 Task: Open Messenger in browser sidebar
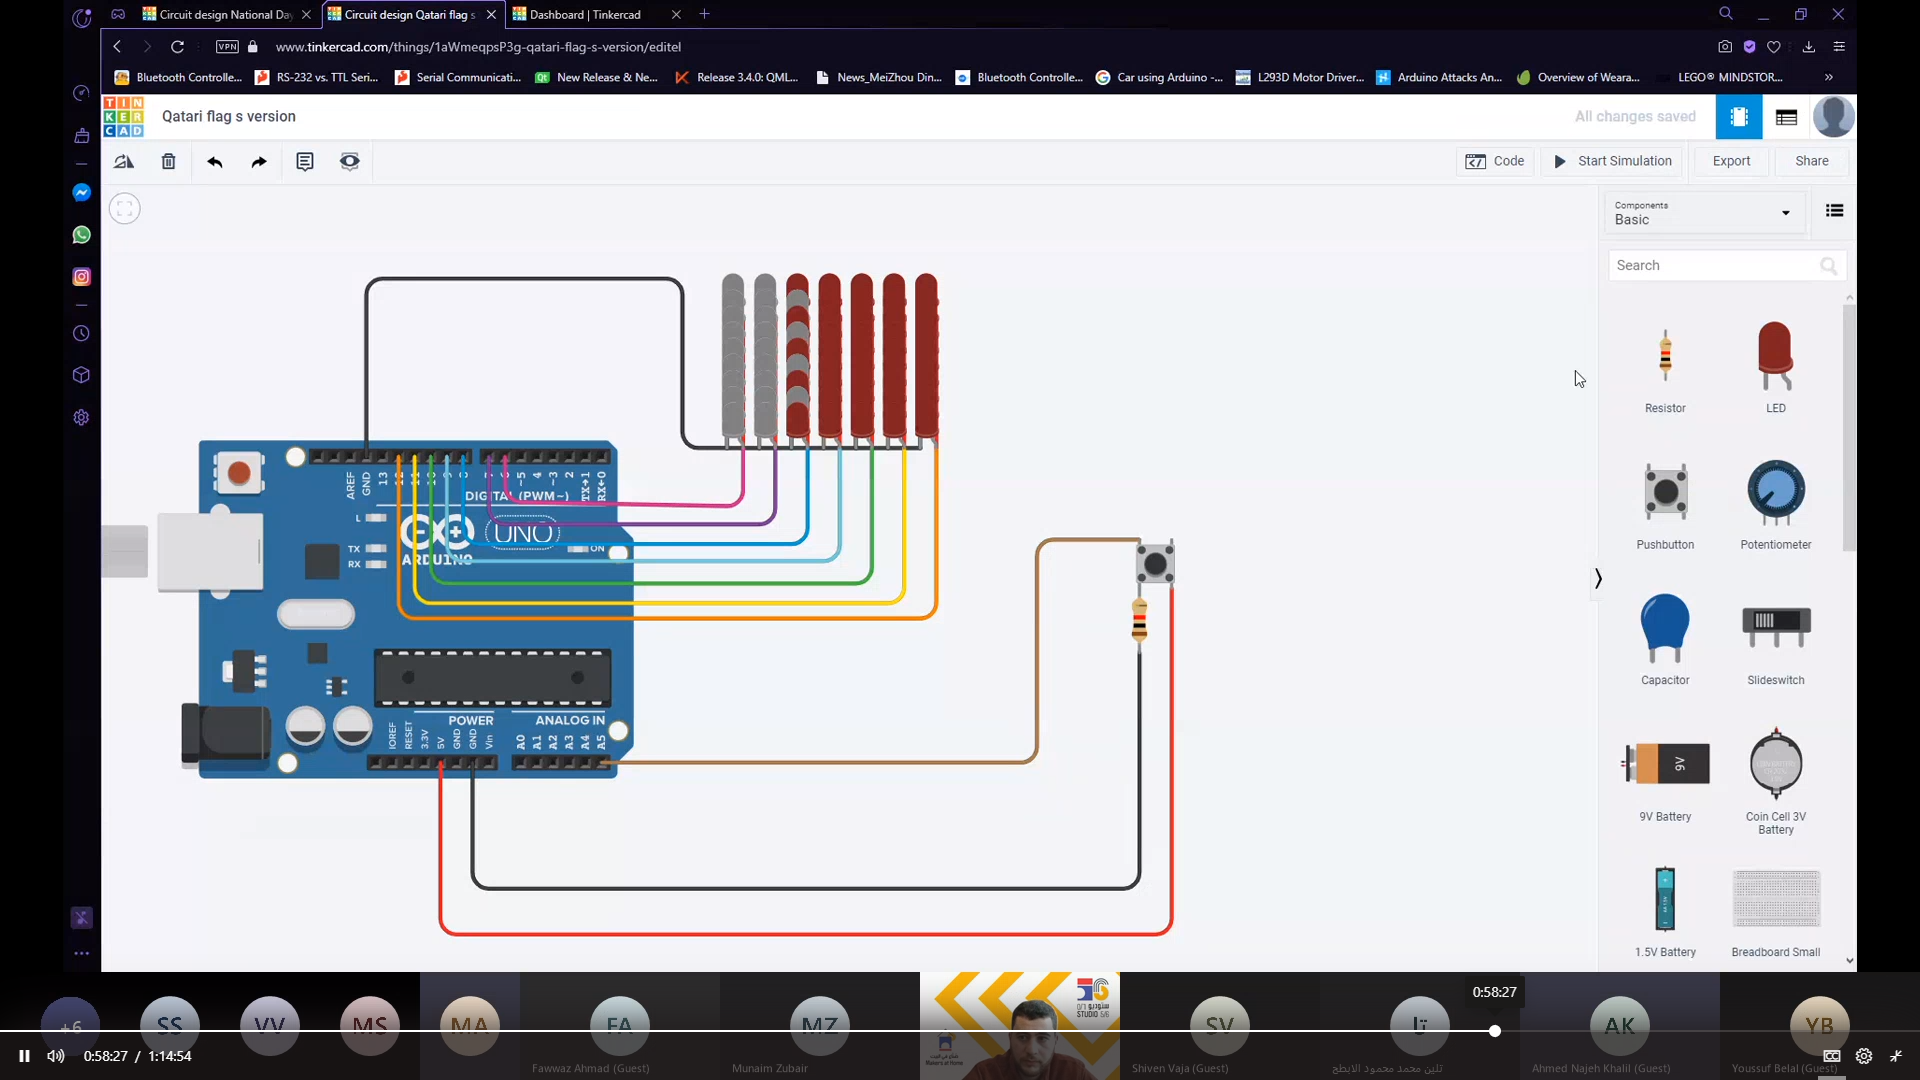pos(82,193)
